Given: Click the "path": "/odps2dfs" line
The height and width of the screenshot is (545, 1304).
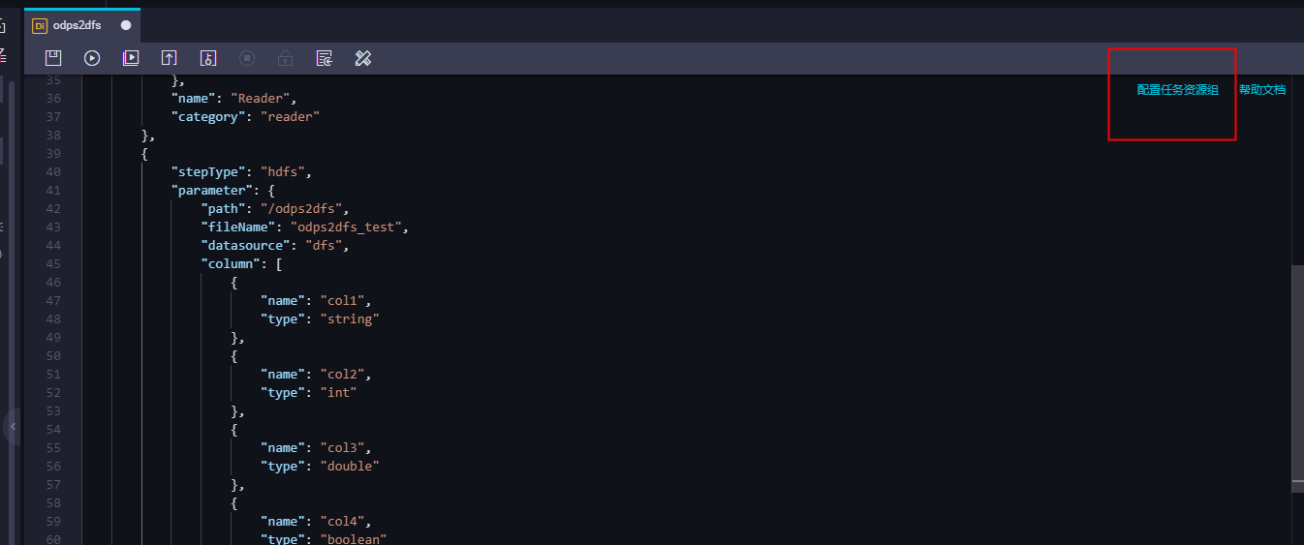Looking at the screenshot, I should 275,209.
